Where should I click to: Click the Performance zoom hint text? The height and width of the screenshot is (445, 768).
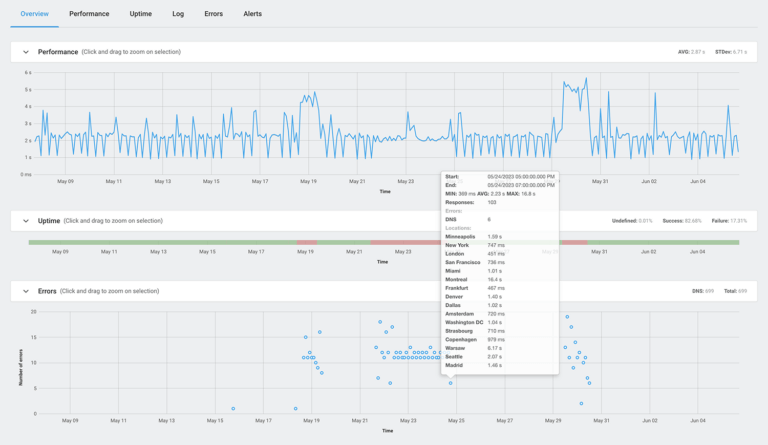click(131, 52)
